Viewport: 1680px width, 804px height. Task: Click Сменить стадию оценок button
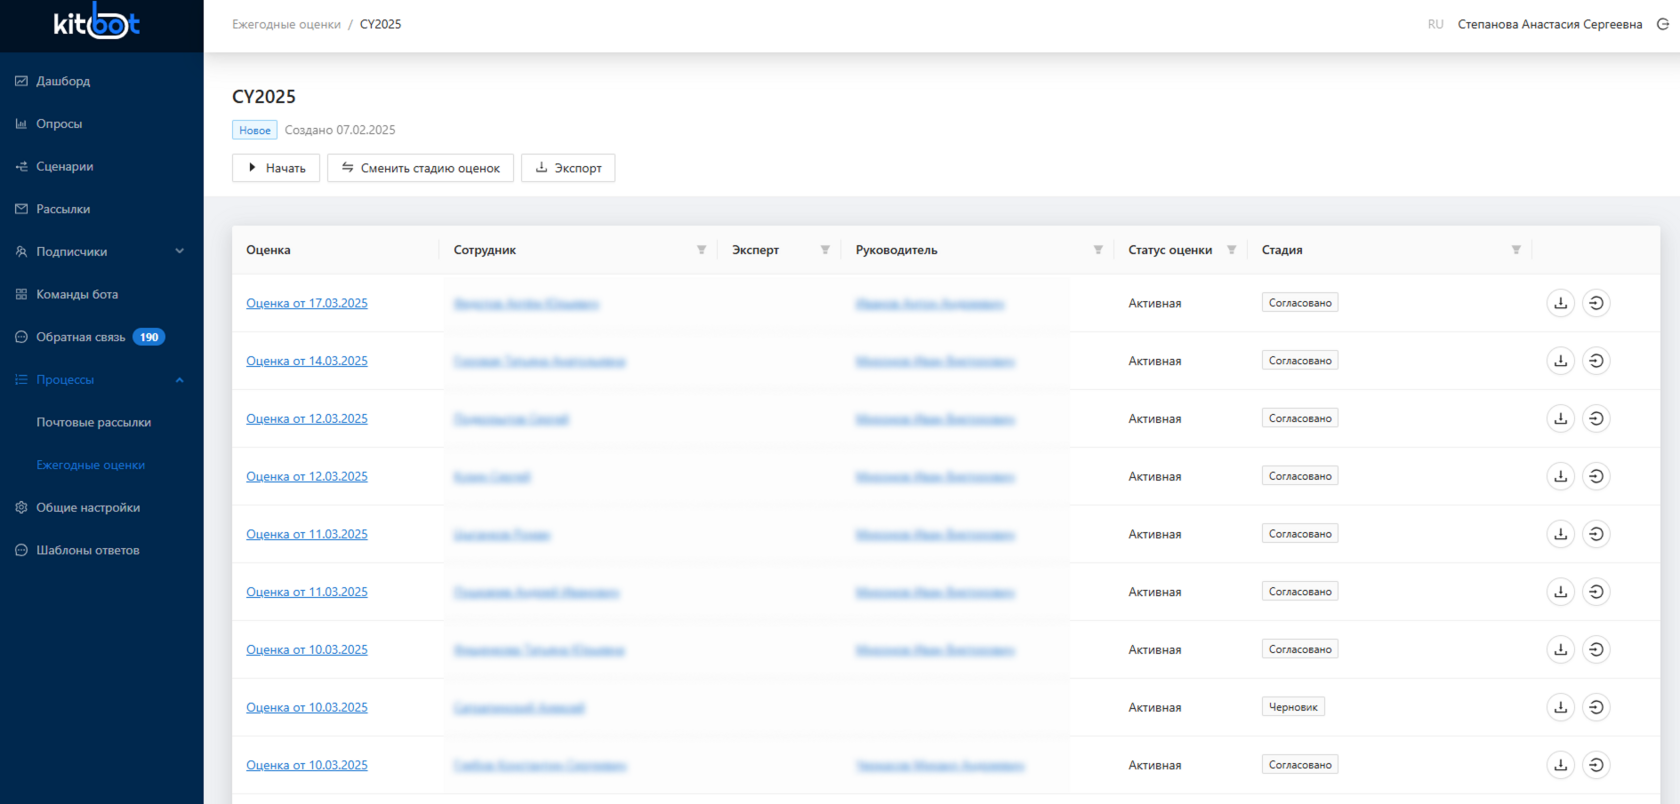(420, 168)
